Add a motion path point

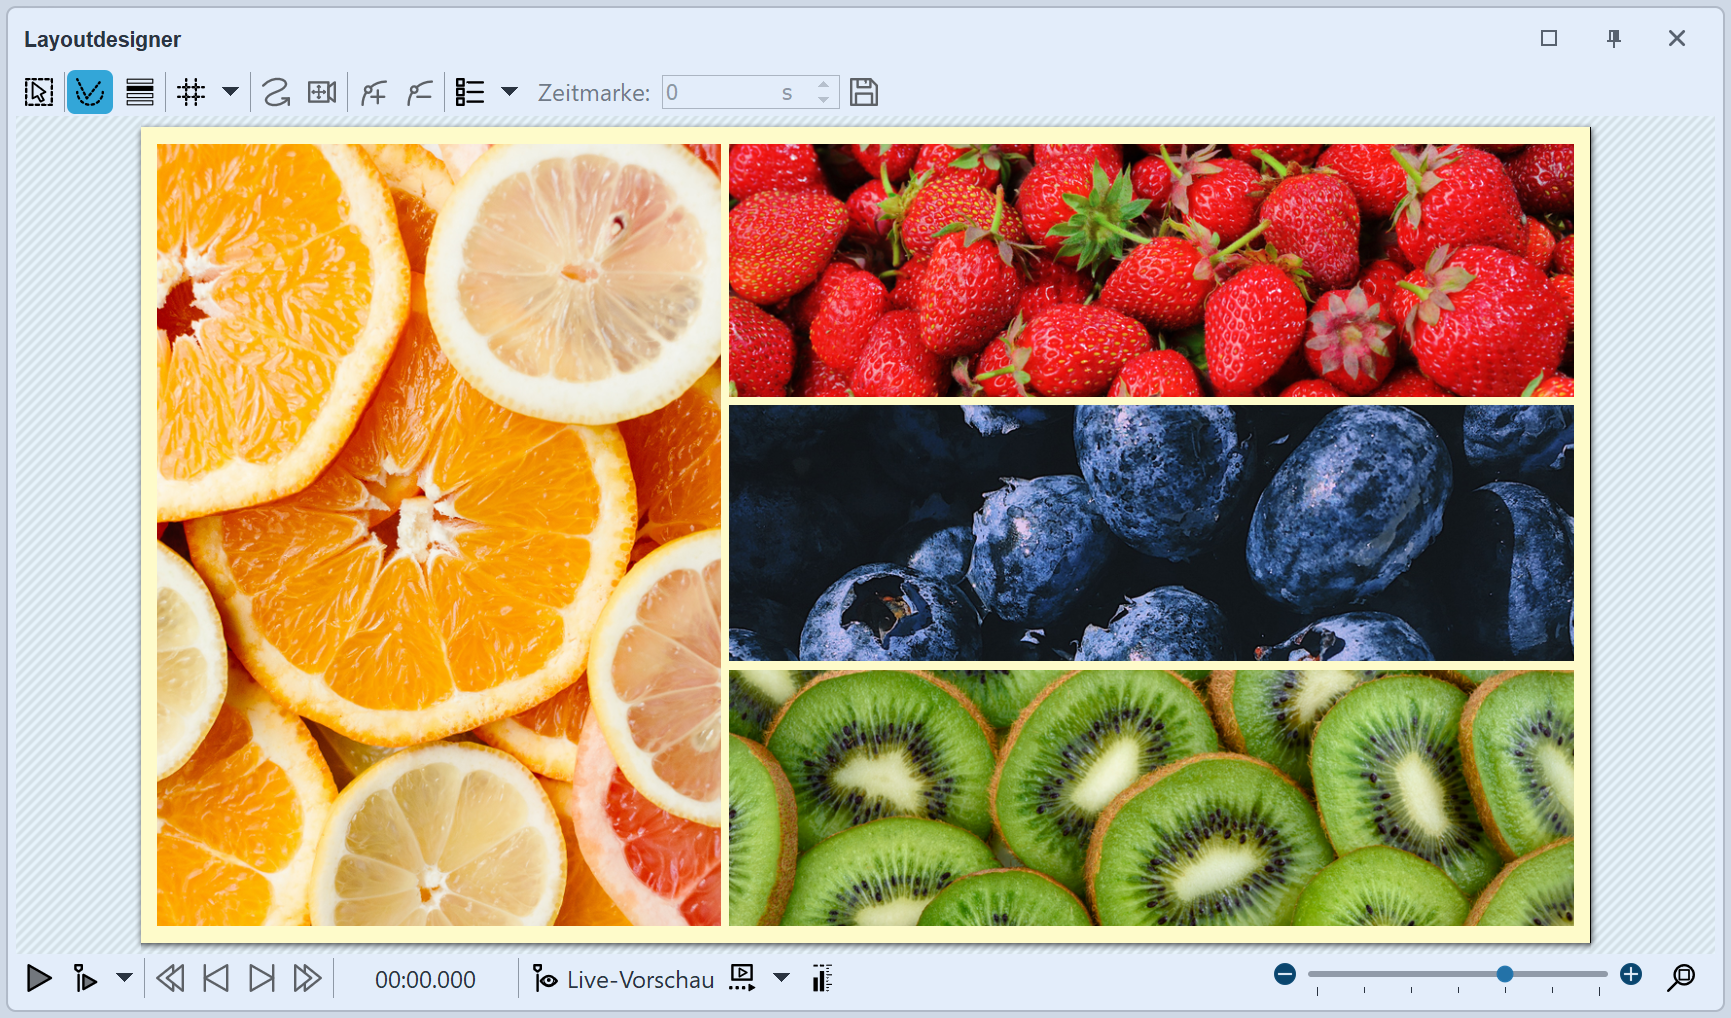point(374,93)
